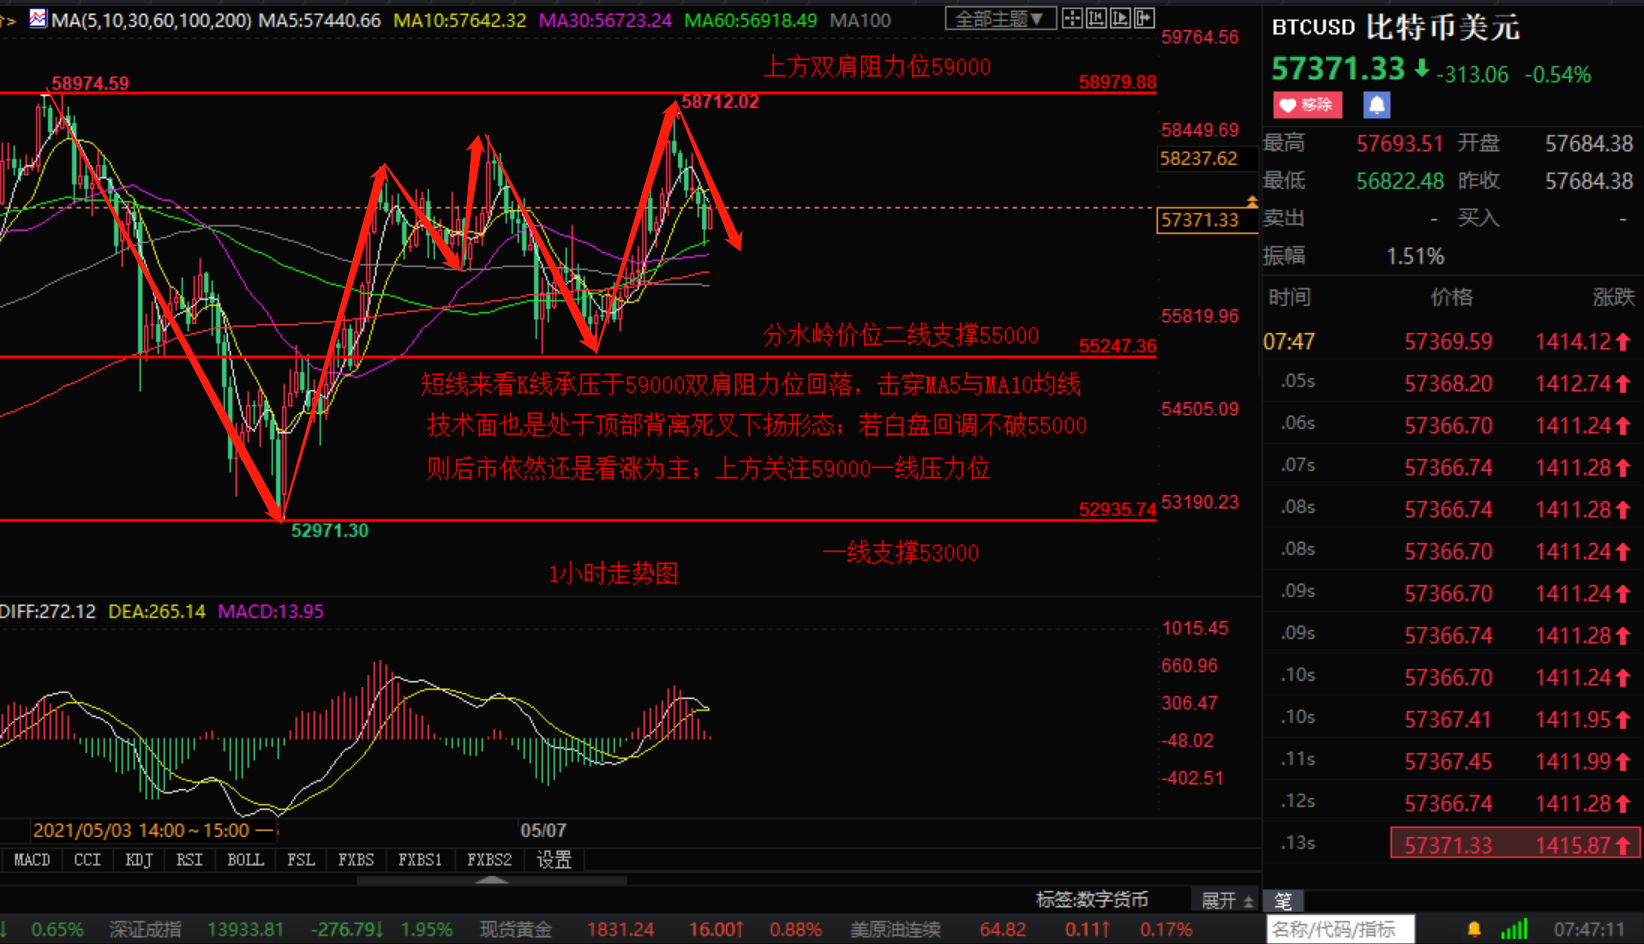Click the 58712.02 high price label

720,101
